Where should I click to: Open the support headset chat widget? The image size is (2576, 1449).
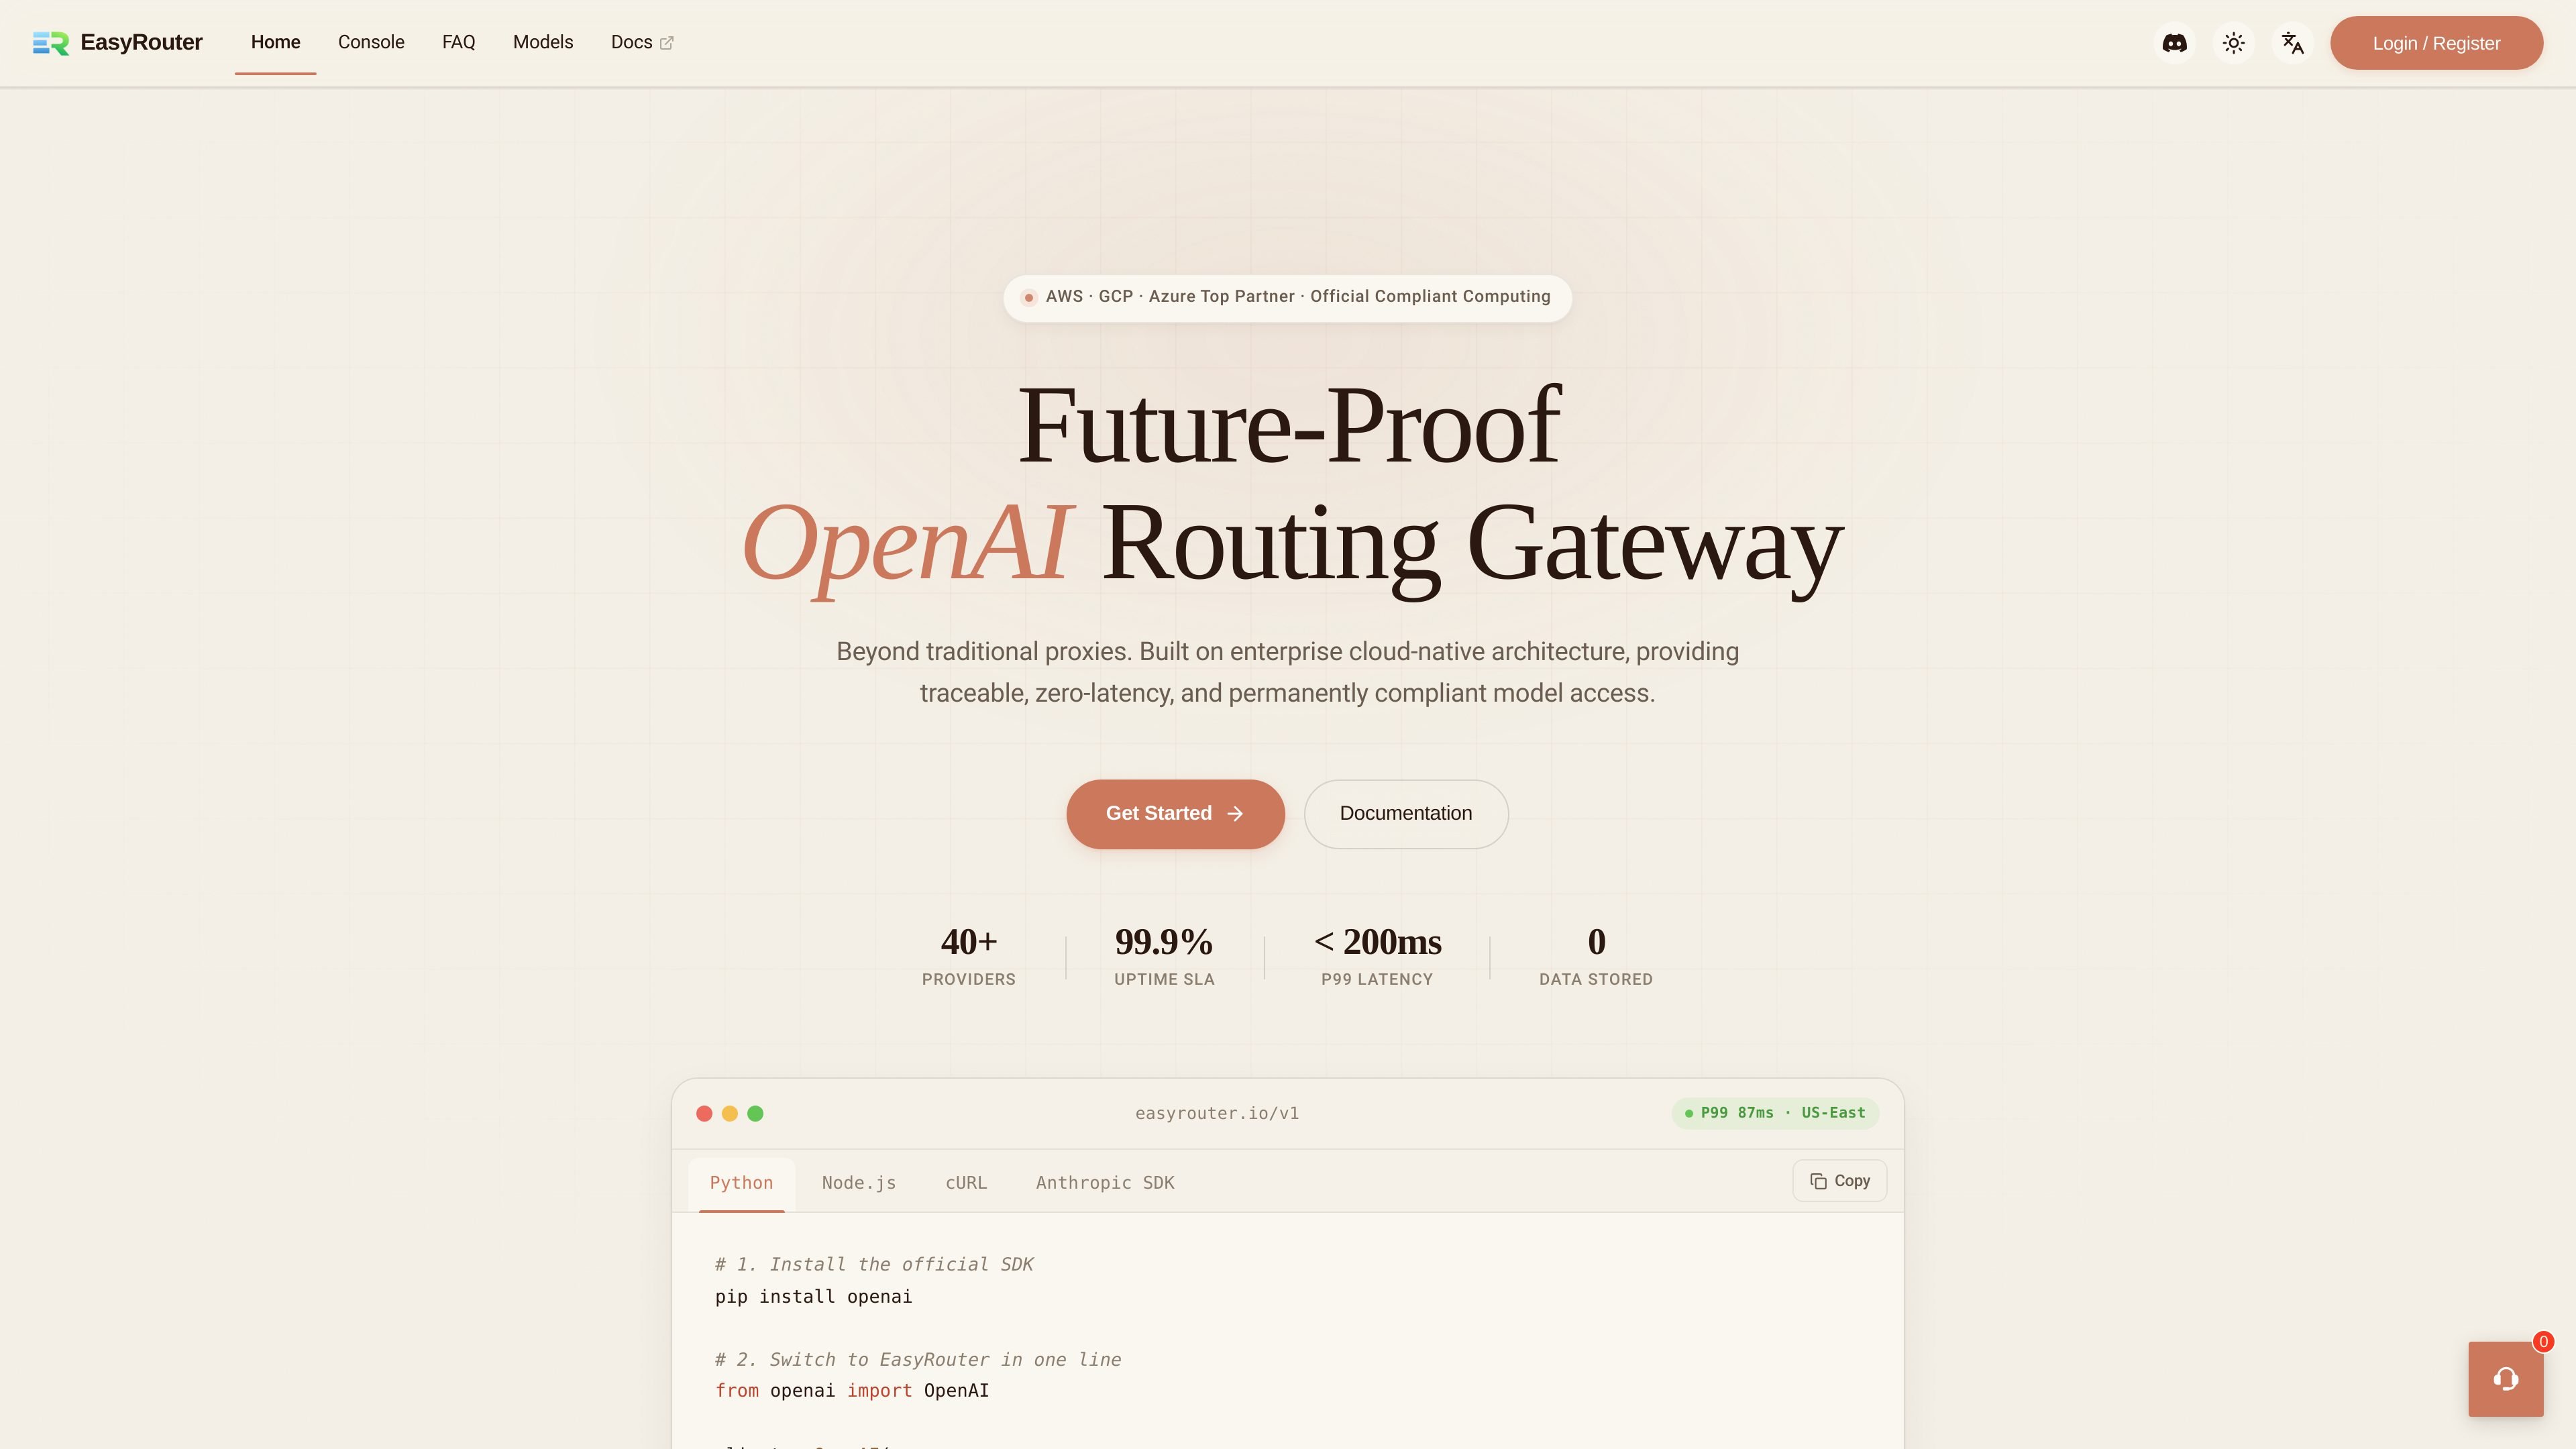pos(2505,1379)
